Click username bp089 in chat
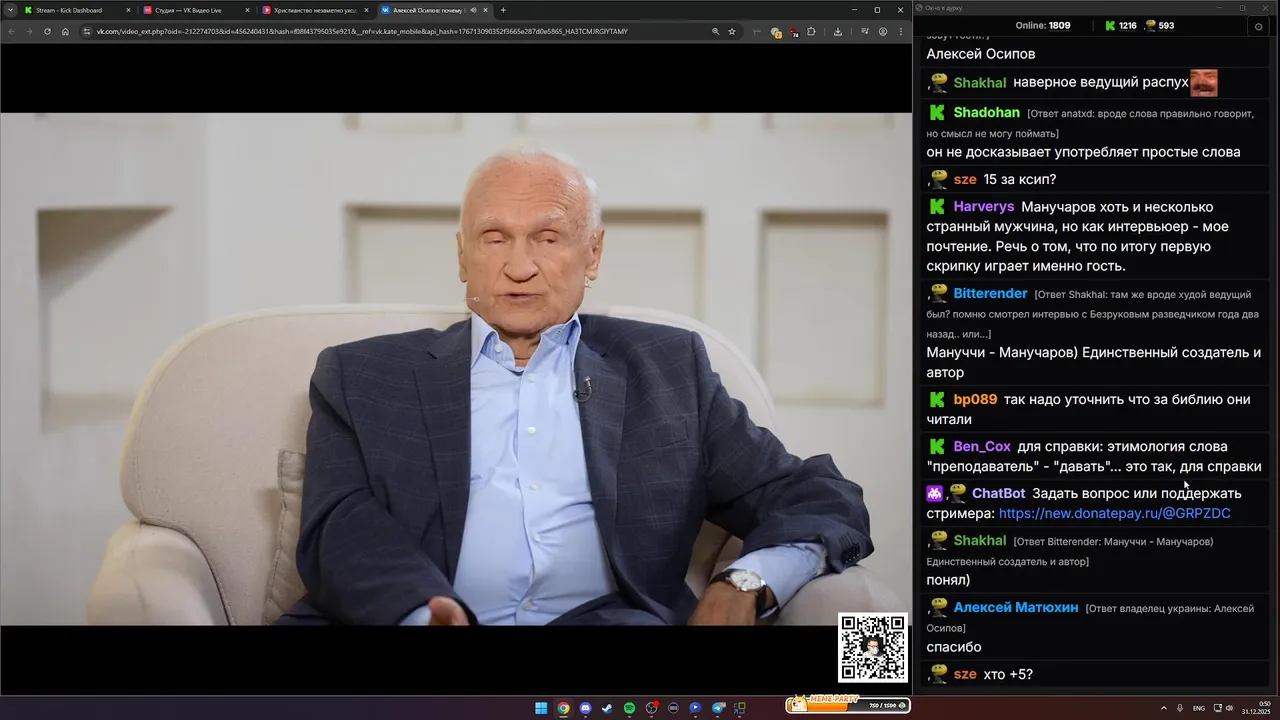The image size is (1280, 720). (x=975, y=399)
